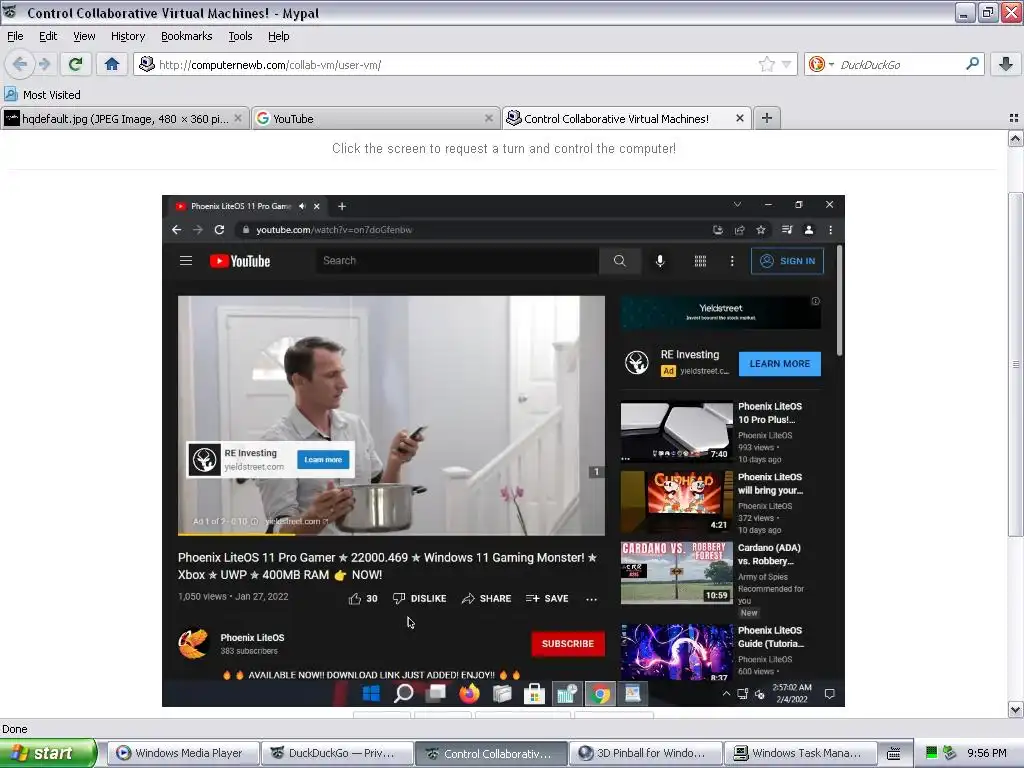Click the SHARE button under the video
Screen dimensions: 1024x768
[487, 599]
